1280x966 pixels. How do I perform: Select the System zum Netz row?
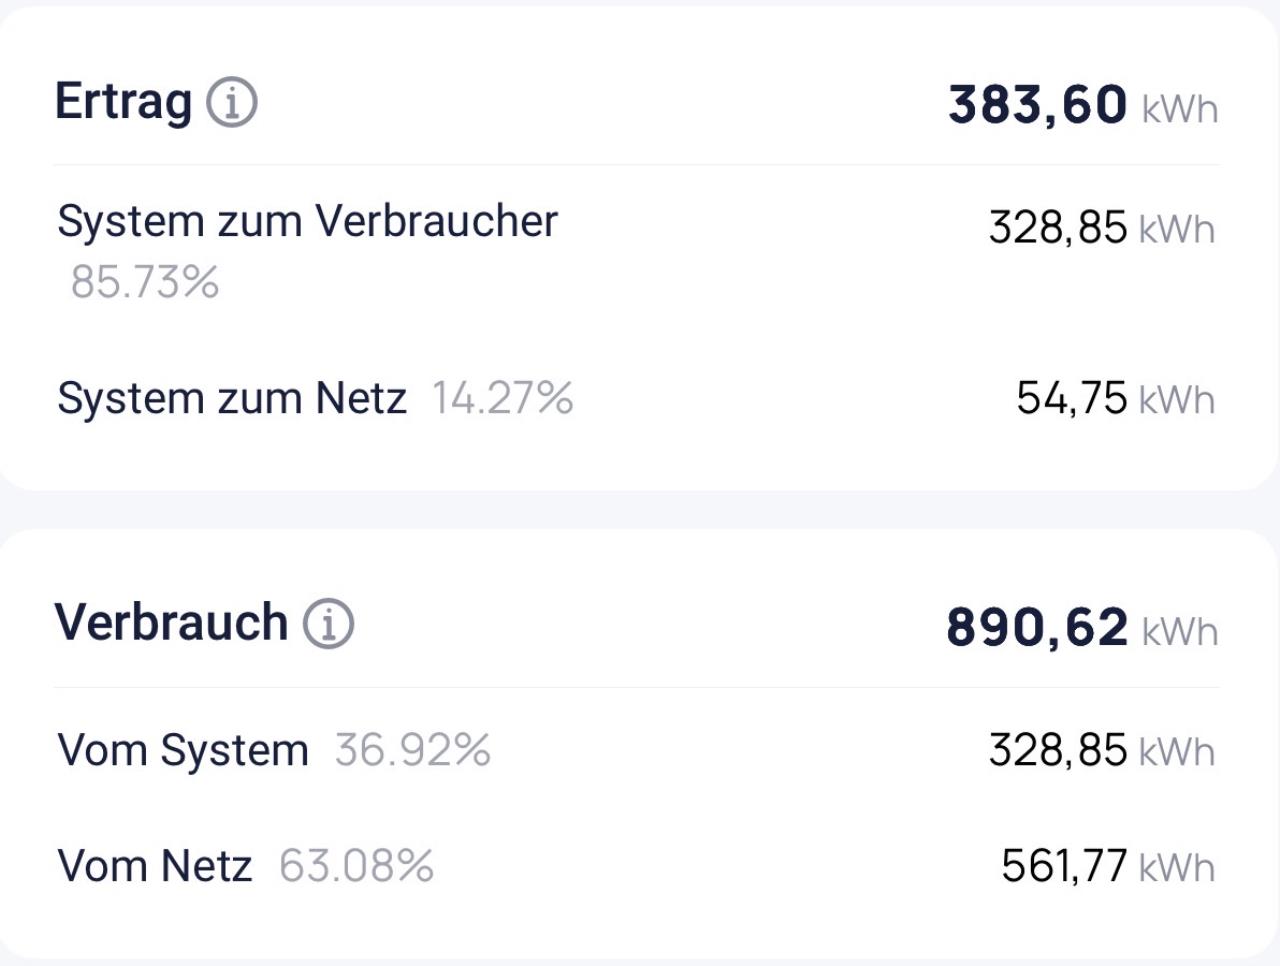232,397
